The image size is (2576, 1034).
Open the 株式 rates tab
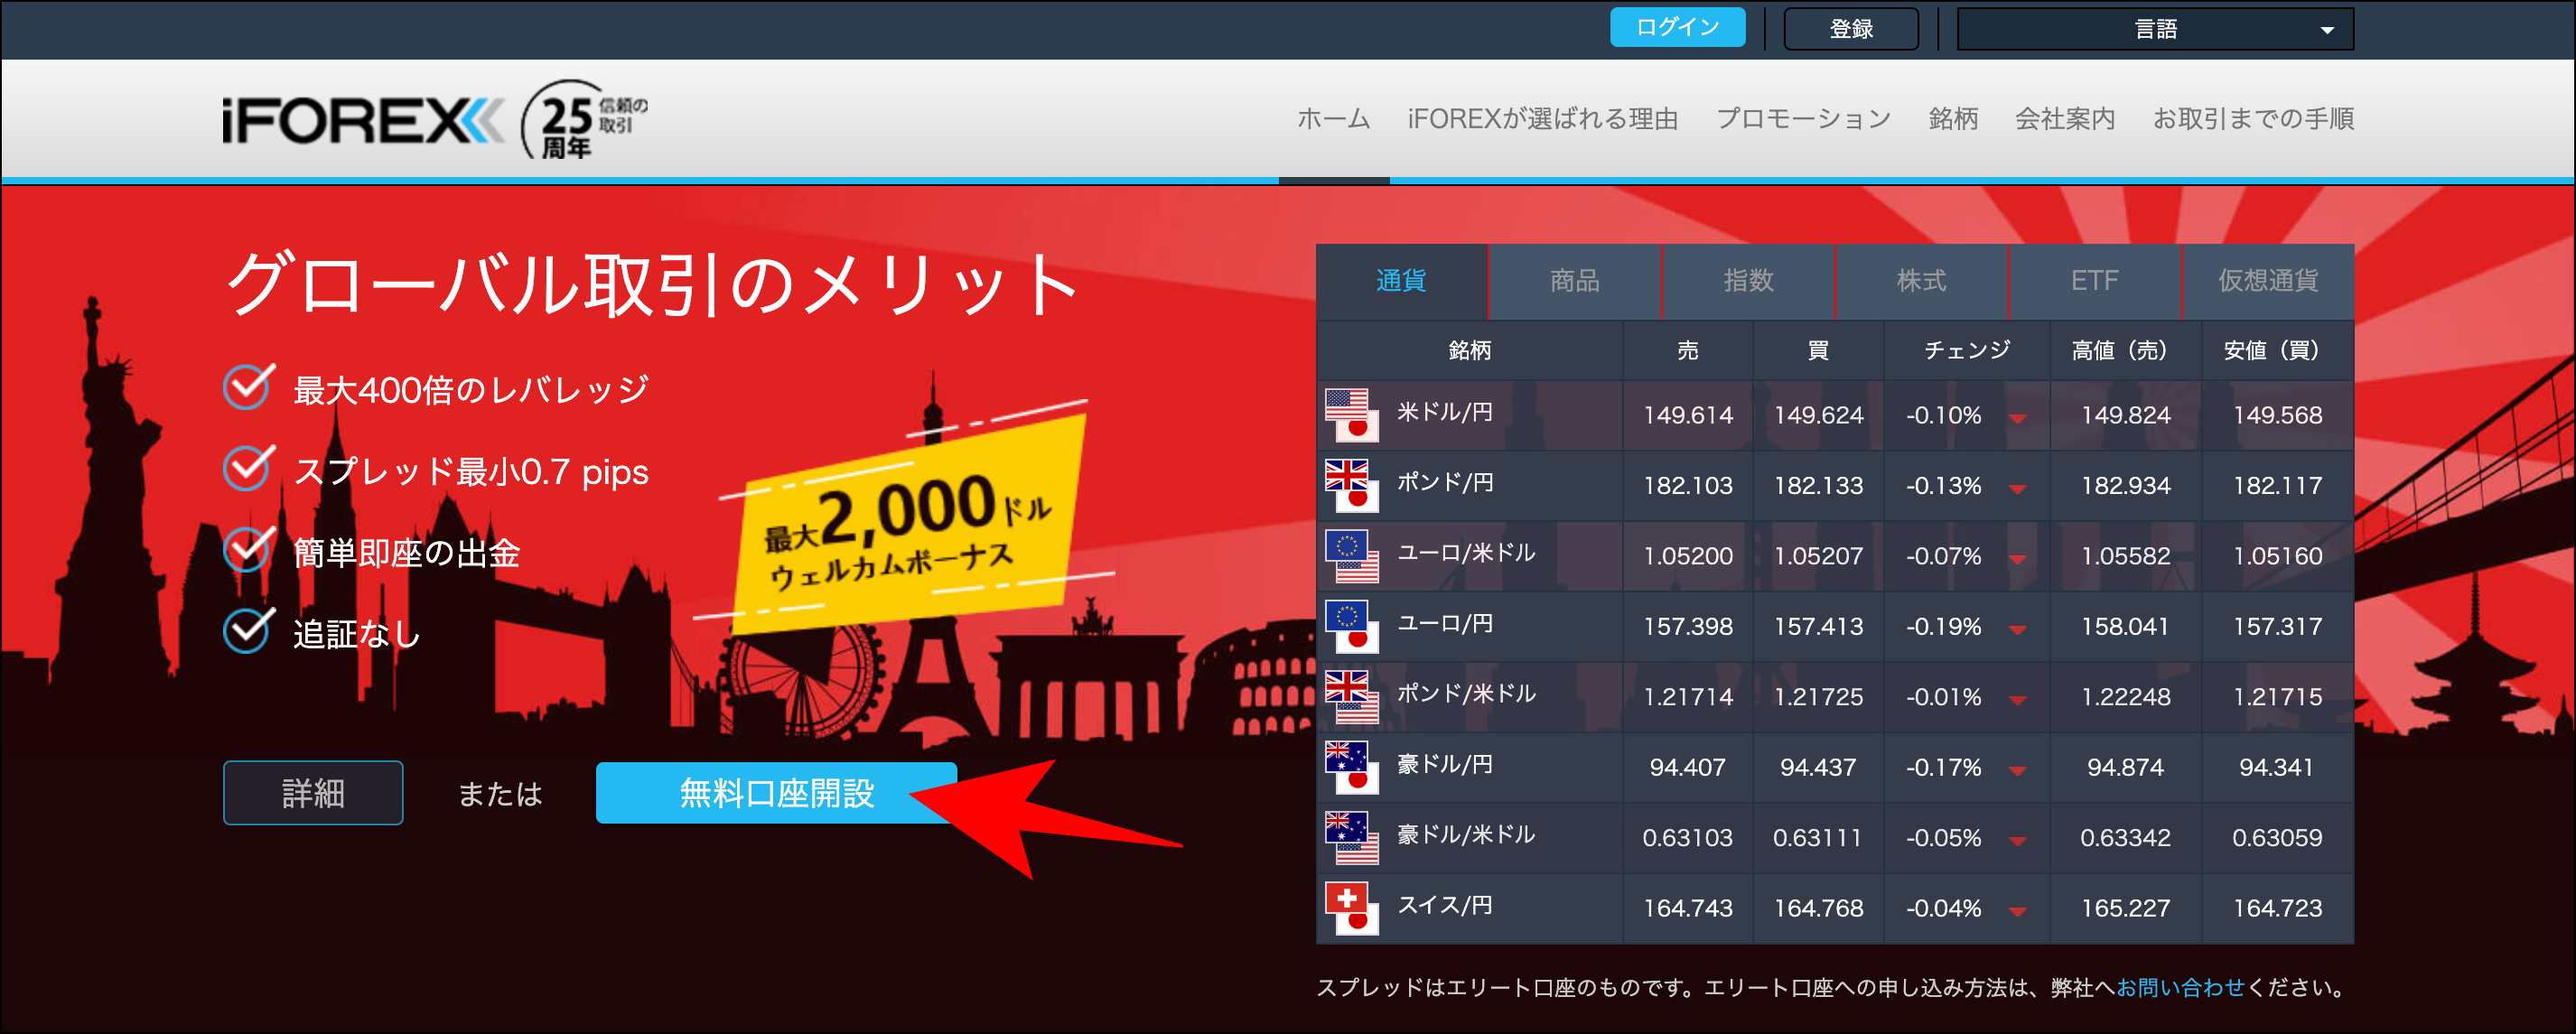coord(1920,281)
